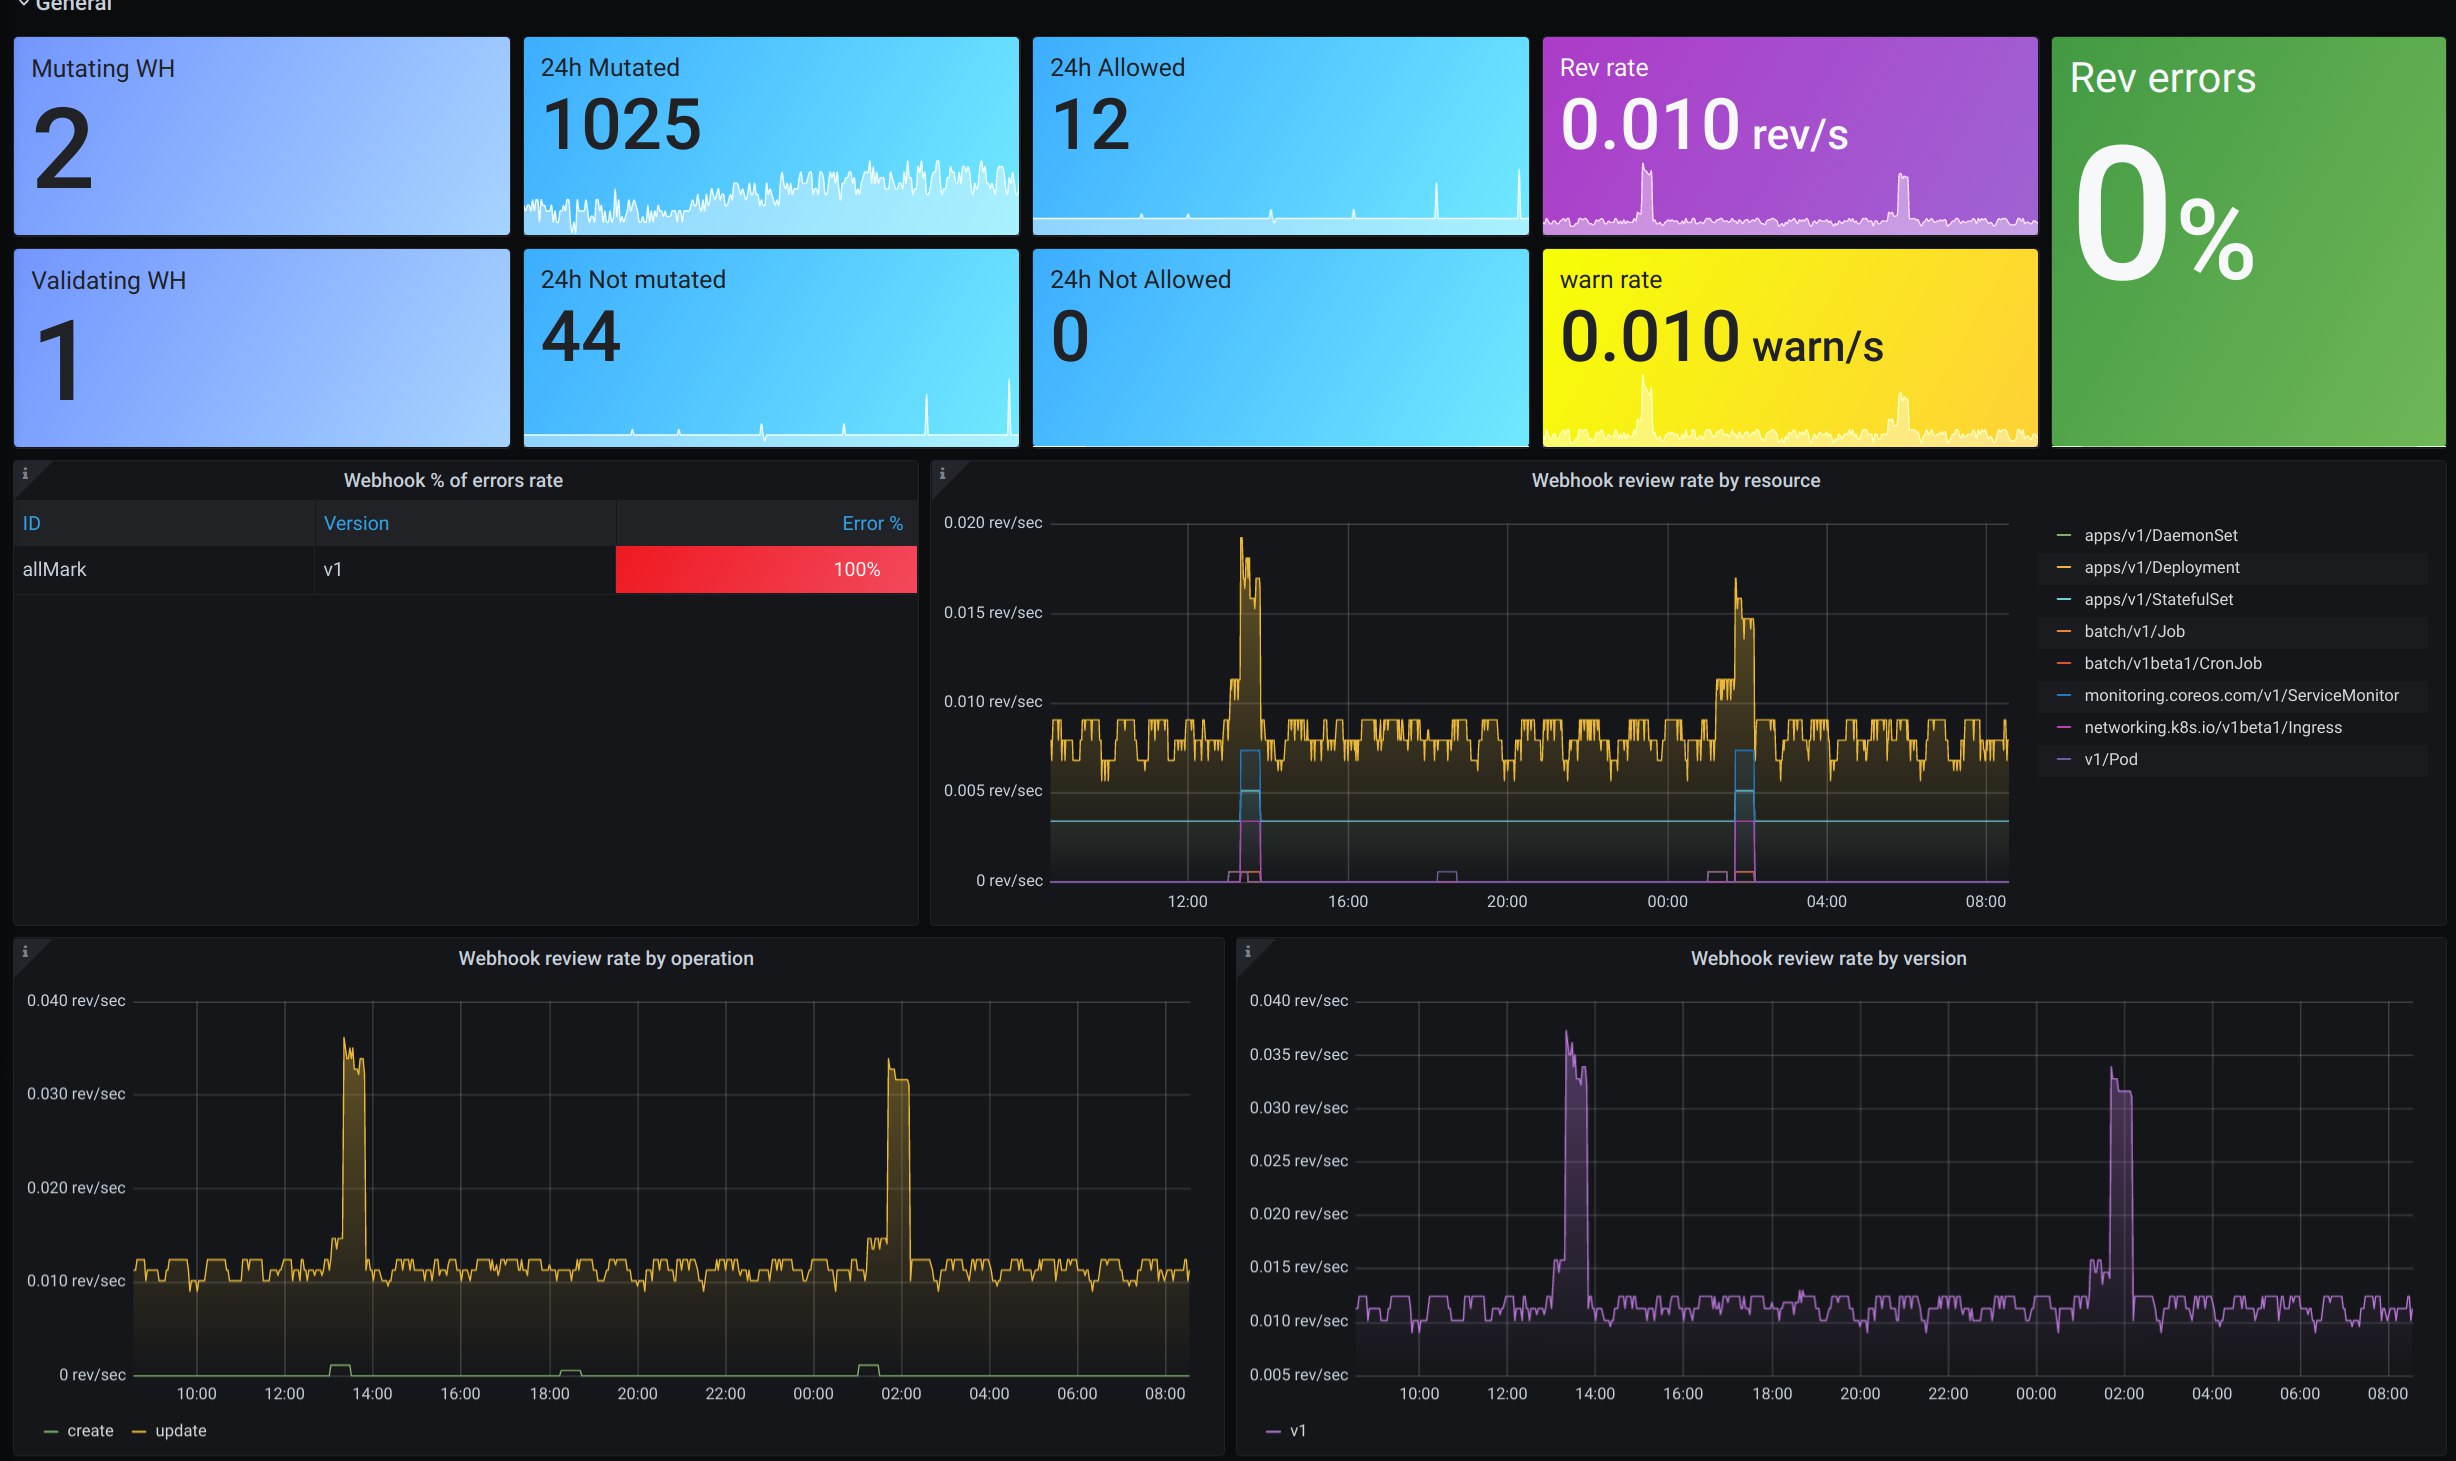2456x1461 pixels.
Task: Click info icon on review rate by operation panel
Action: (x=25, y=952)
